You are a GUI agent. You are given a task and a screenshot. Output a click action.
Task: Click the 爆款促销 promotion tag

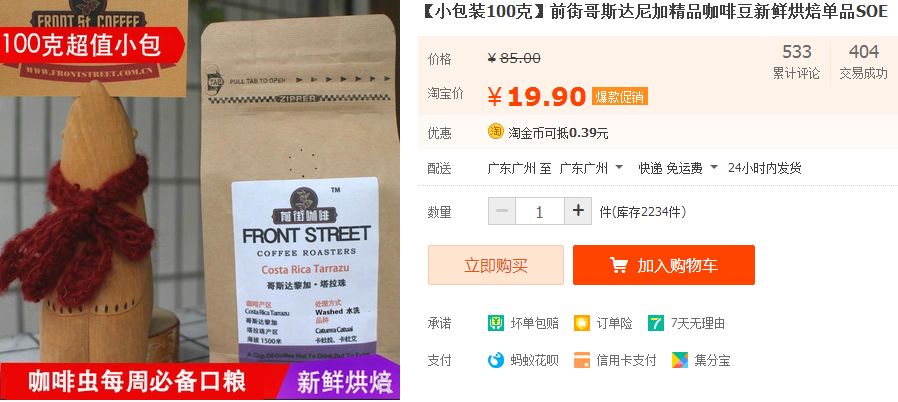tap(620, 97)
